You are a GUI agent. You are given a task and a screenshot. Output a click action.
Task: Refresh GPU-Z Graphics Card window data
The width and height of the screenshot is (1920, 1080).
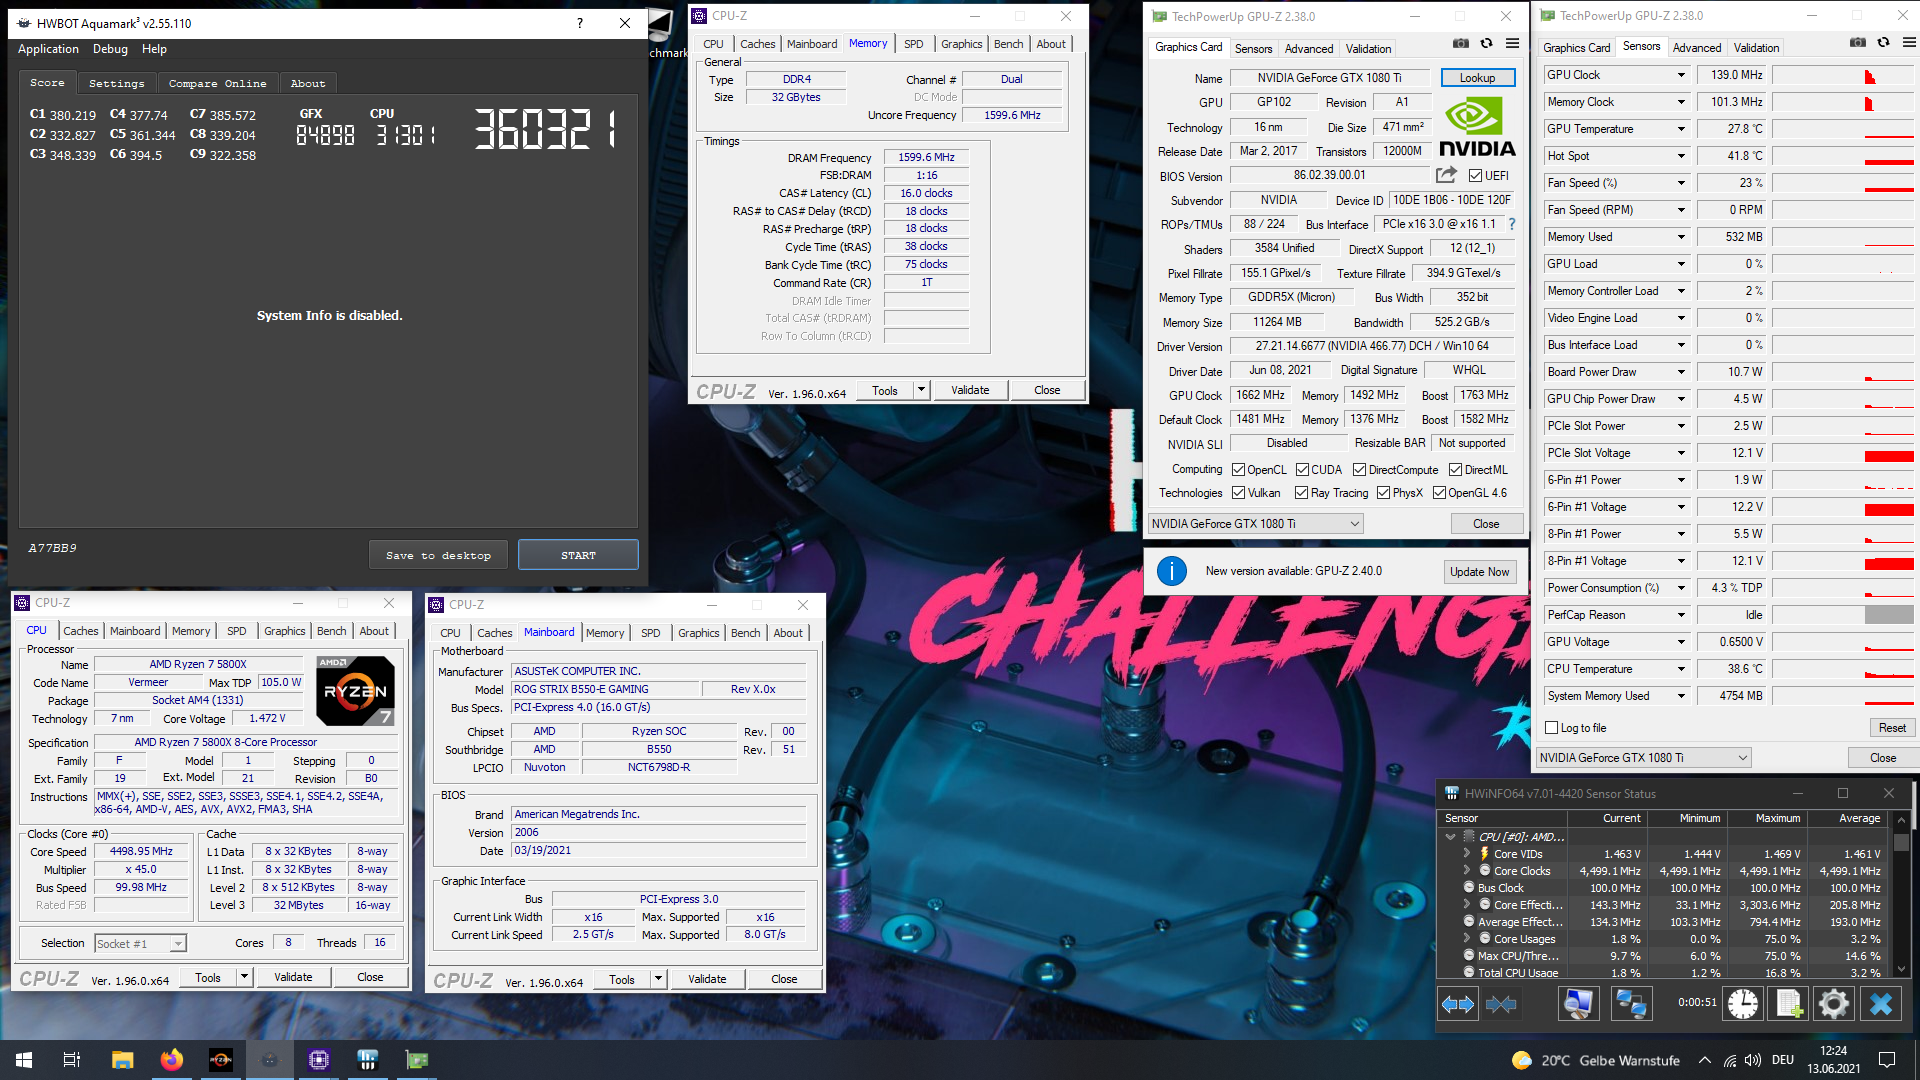coord(1487,44)
